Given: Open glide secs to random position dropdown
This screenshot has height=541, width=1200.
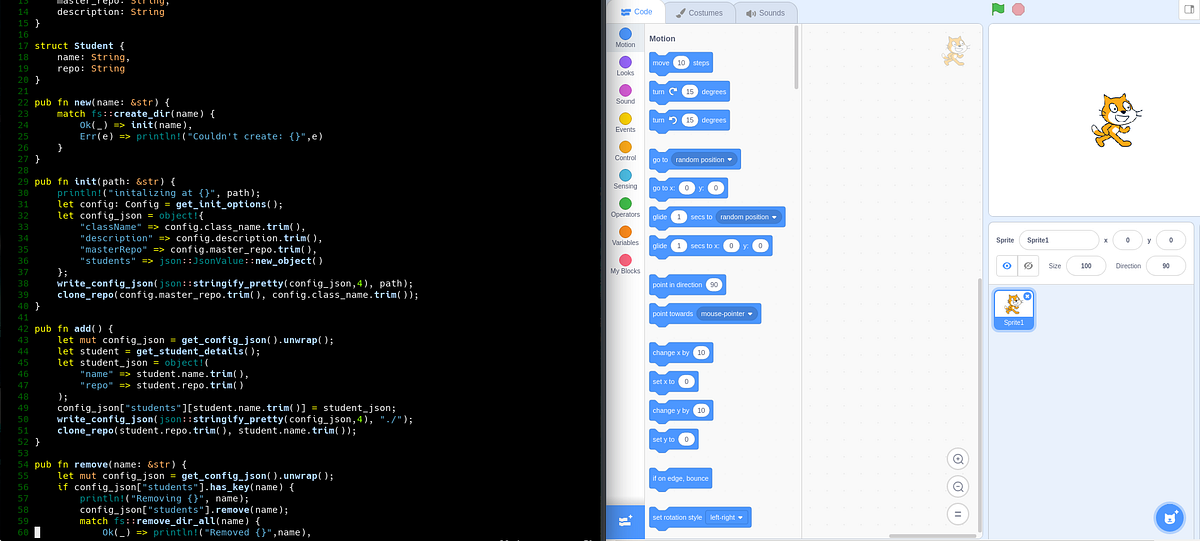Looking at the screenshot, I should [x=750, y=217].
